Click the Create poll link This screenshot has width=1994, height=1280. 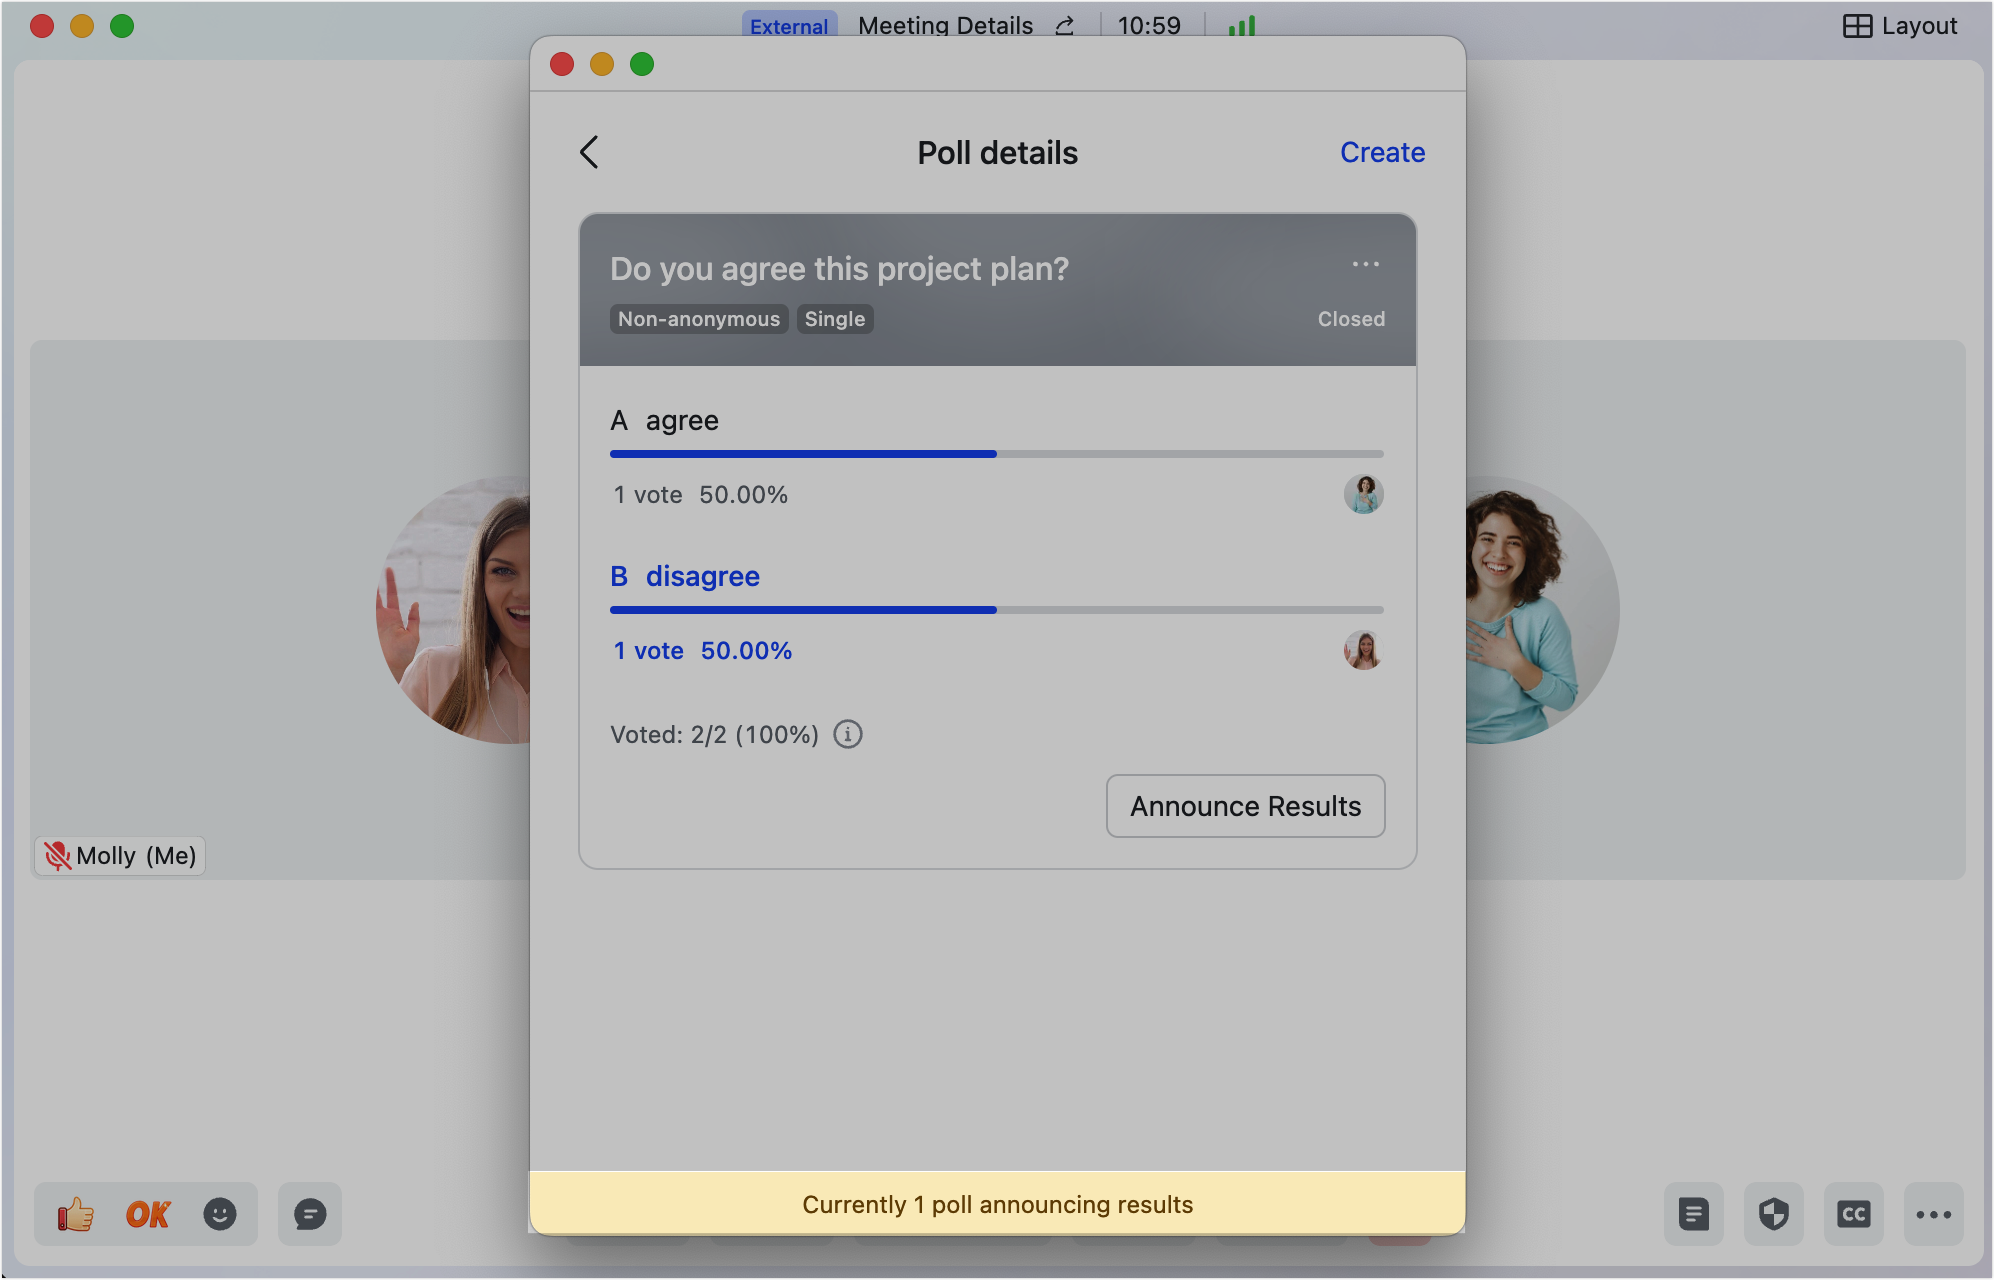(1382, 153)
